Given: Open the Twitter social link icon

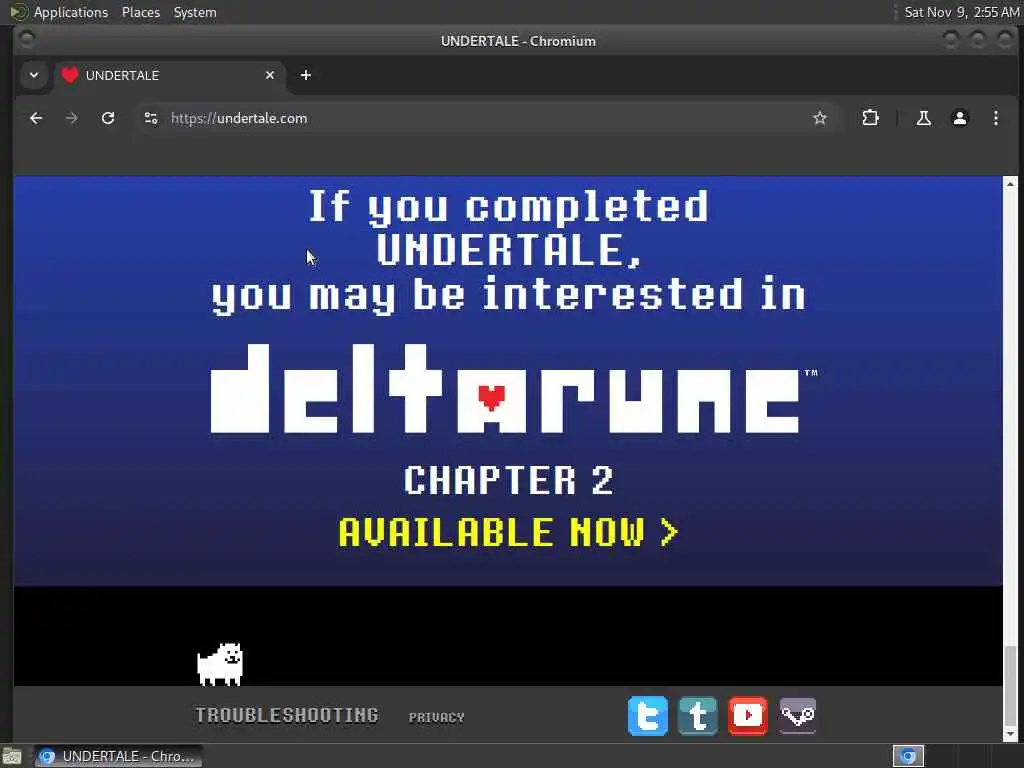Looking at the screenshot, I should click(647, 716).
